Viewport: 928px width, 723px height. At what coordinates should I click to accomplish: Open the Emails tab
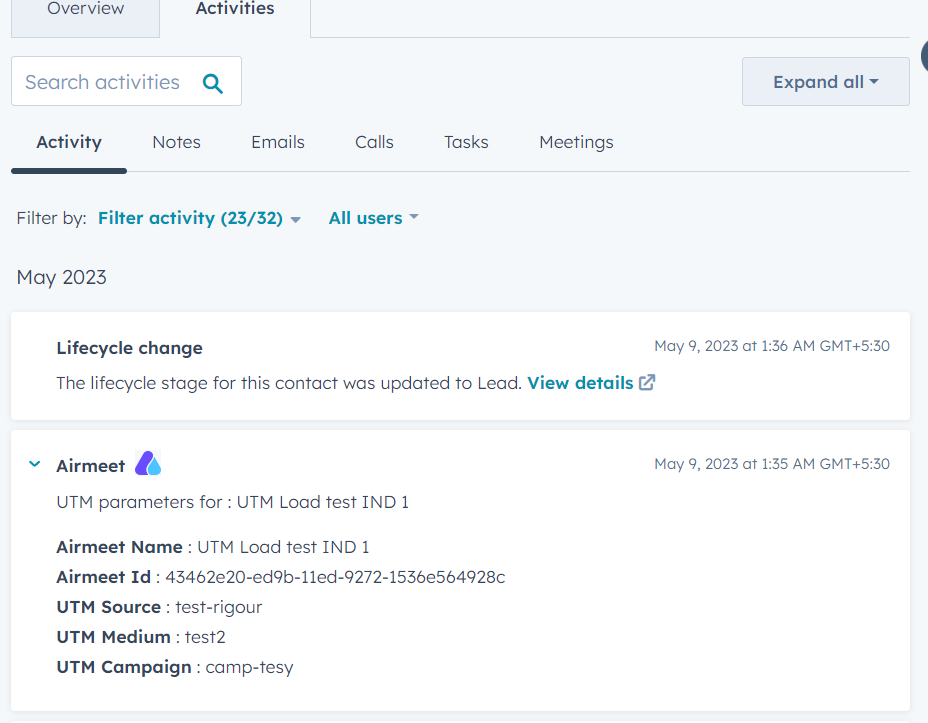(278, 142)
